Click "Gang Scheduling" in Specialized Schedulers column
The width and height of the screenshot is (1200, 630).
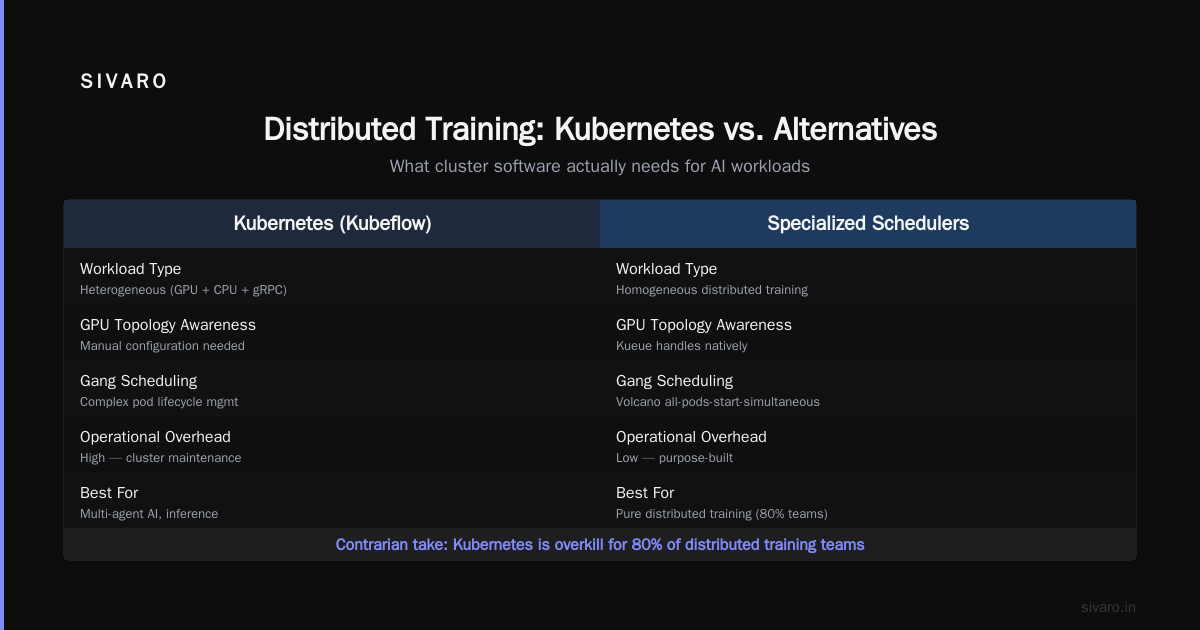(x=674, y=381)
